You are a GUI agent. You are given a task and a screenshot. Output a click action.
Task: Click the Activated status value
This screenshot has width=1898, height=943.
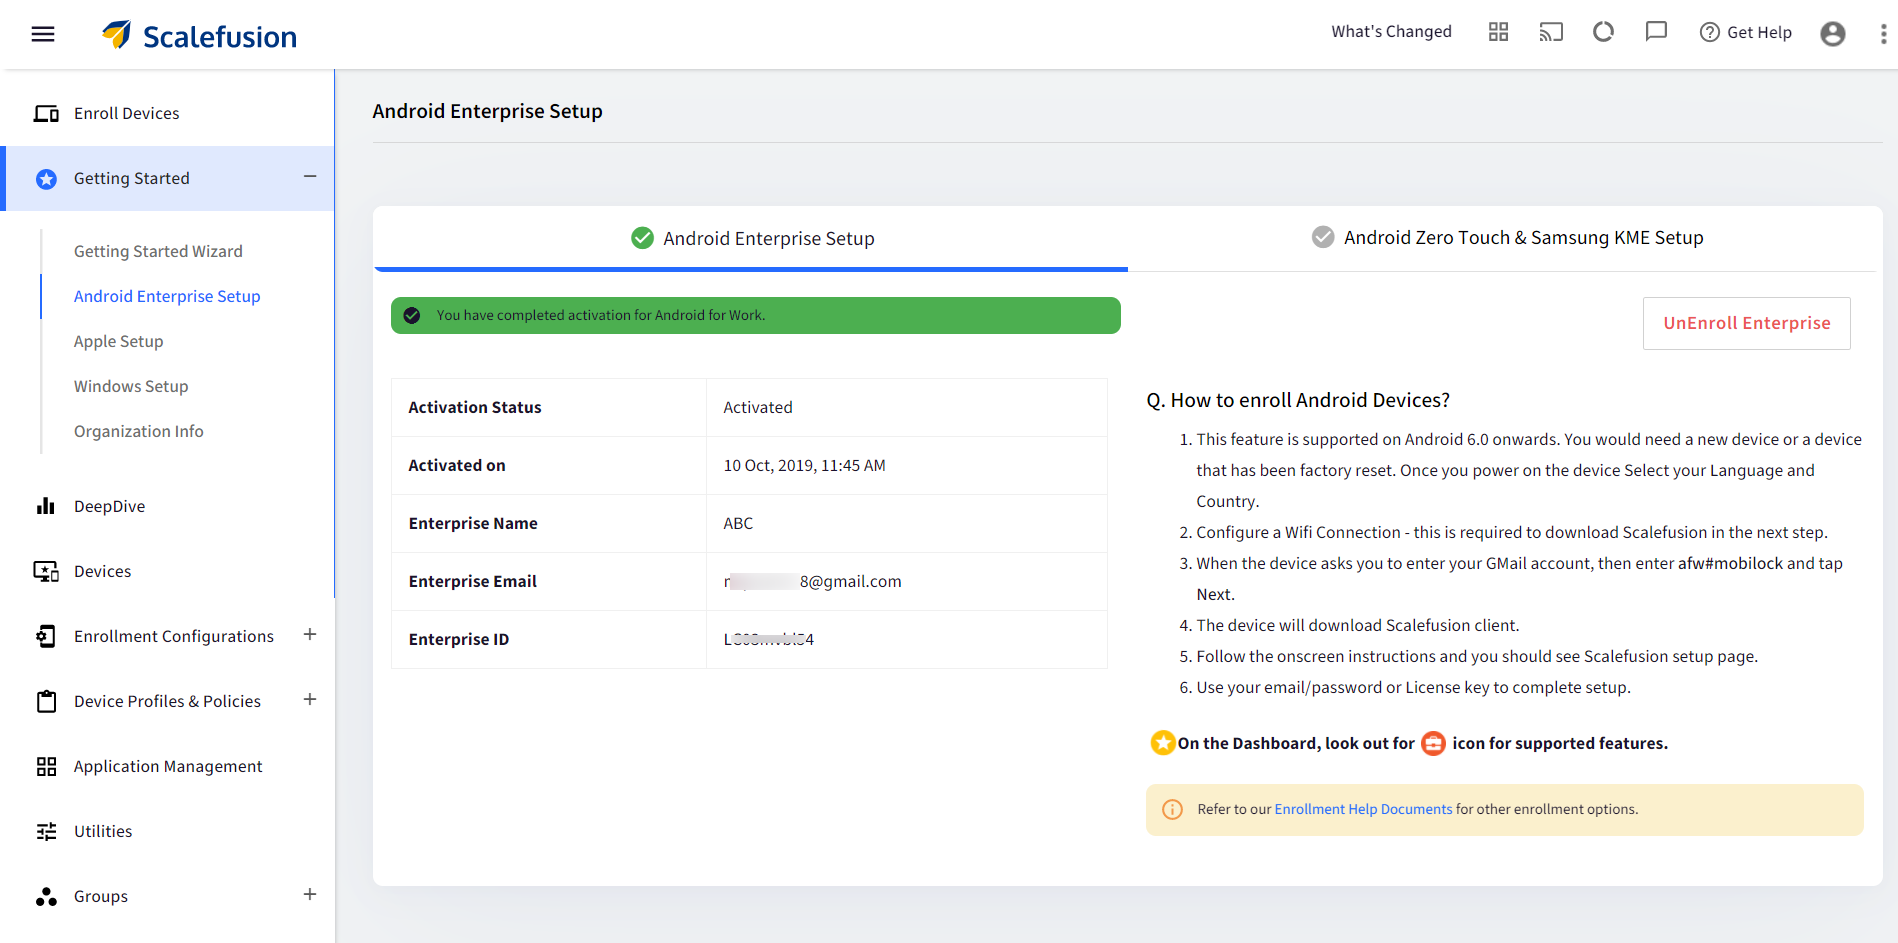[x=758, y=407]
